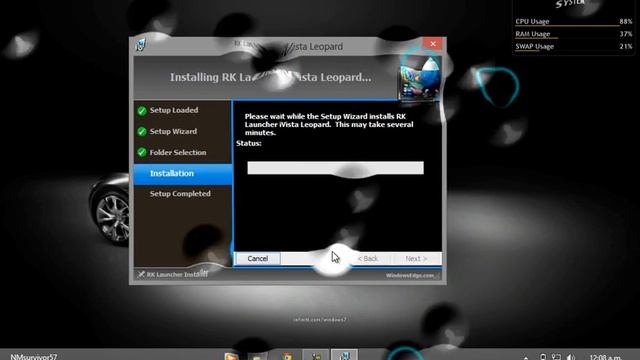640x360 pixels.
Task: Open the WindowsEdge.com link
Action: click(410, 276)
